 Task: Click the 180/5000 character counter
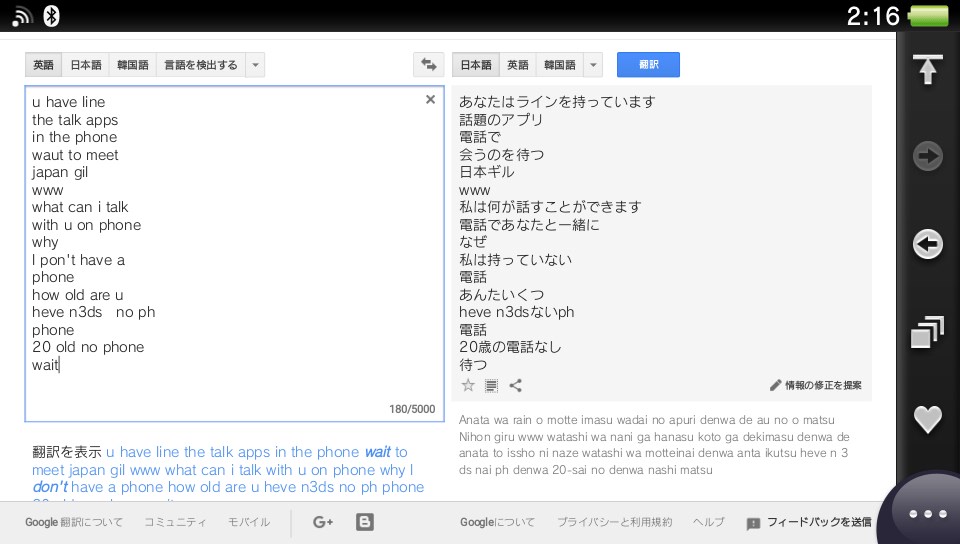click(412, 409)
